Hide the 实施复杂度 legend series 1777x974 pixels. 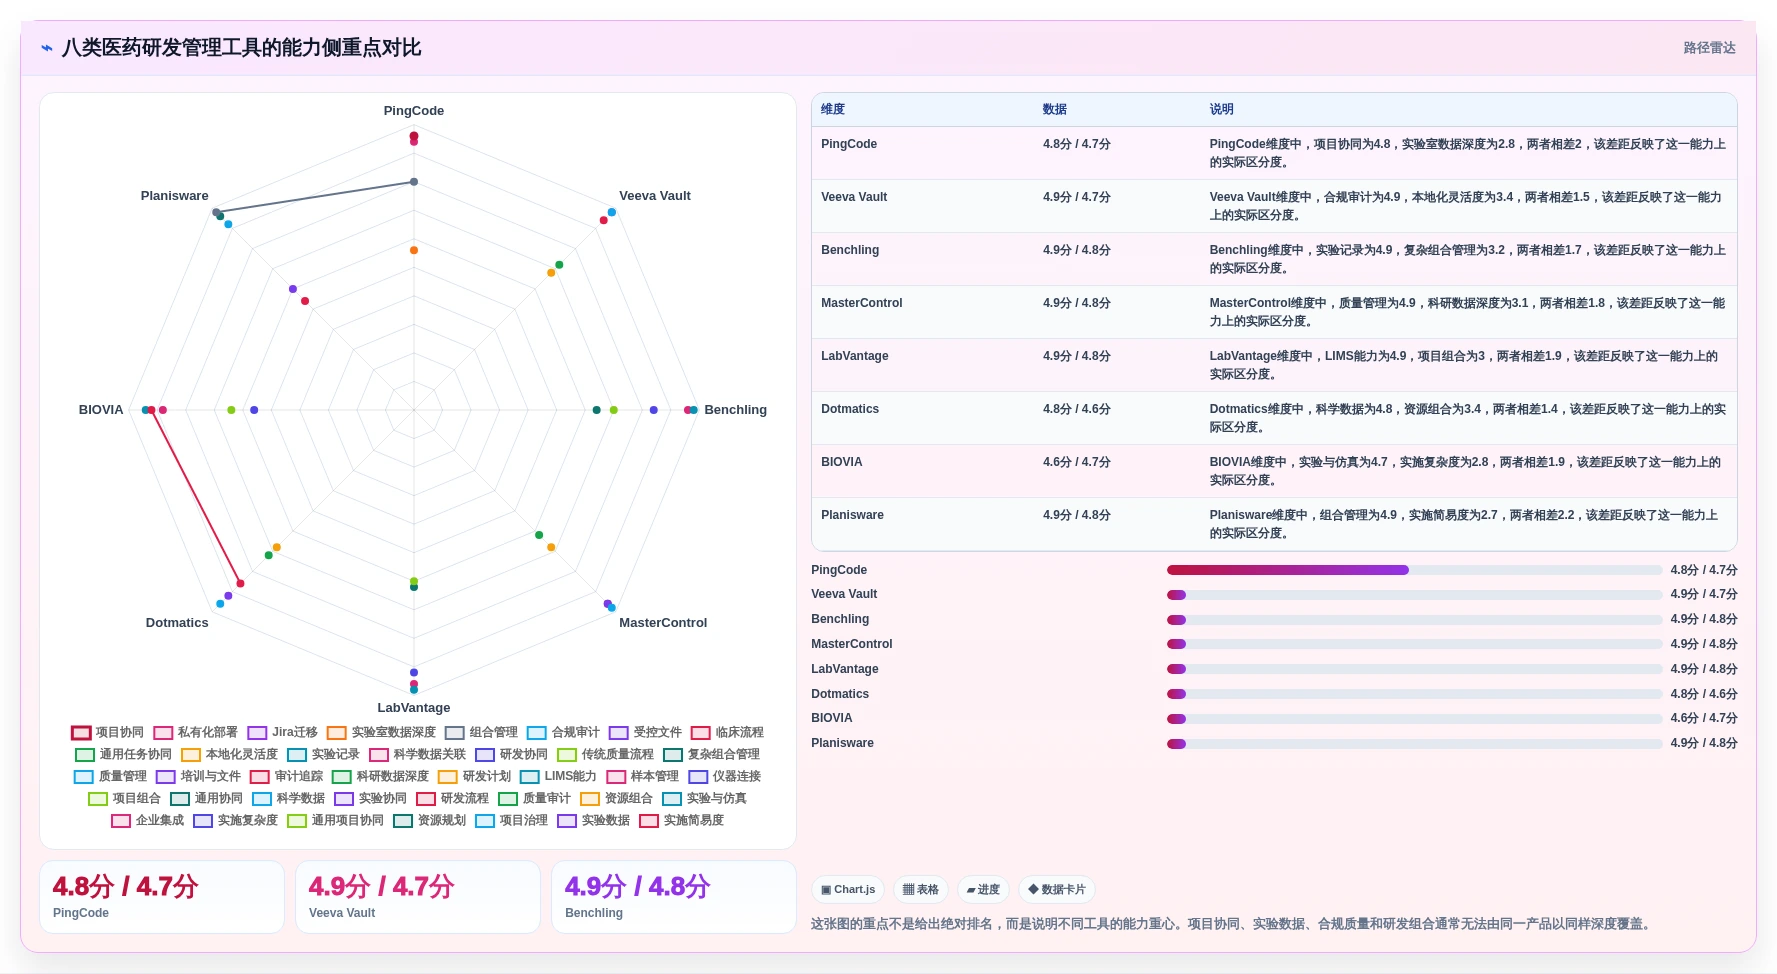[236, 821]
